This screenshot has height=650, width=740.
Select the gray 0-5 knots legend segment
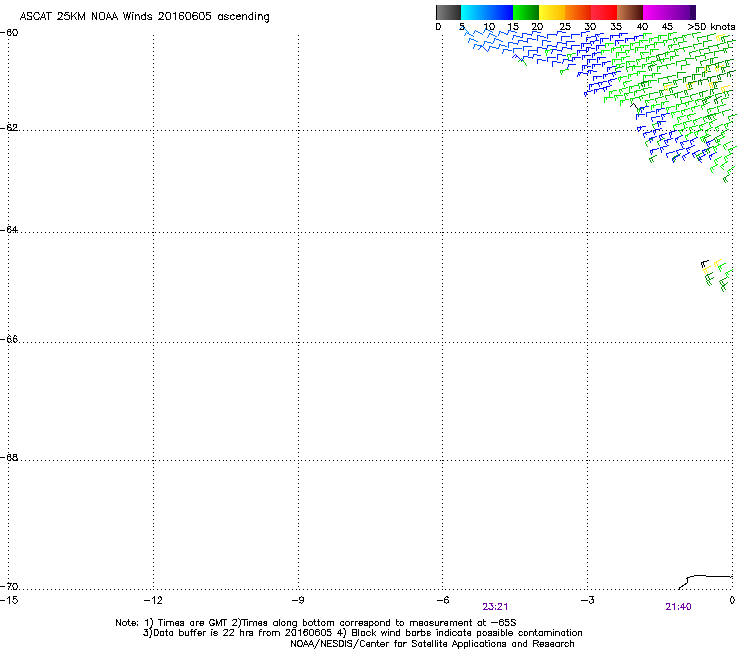point(448,12)
